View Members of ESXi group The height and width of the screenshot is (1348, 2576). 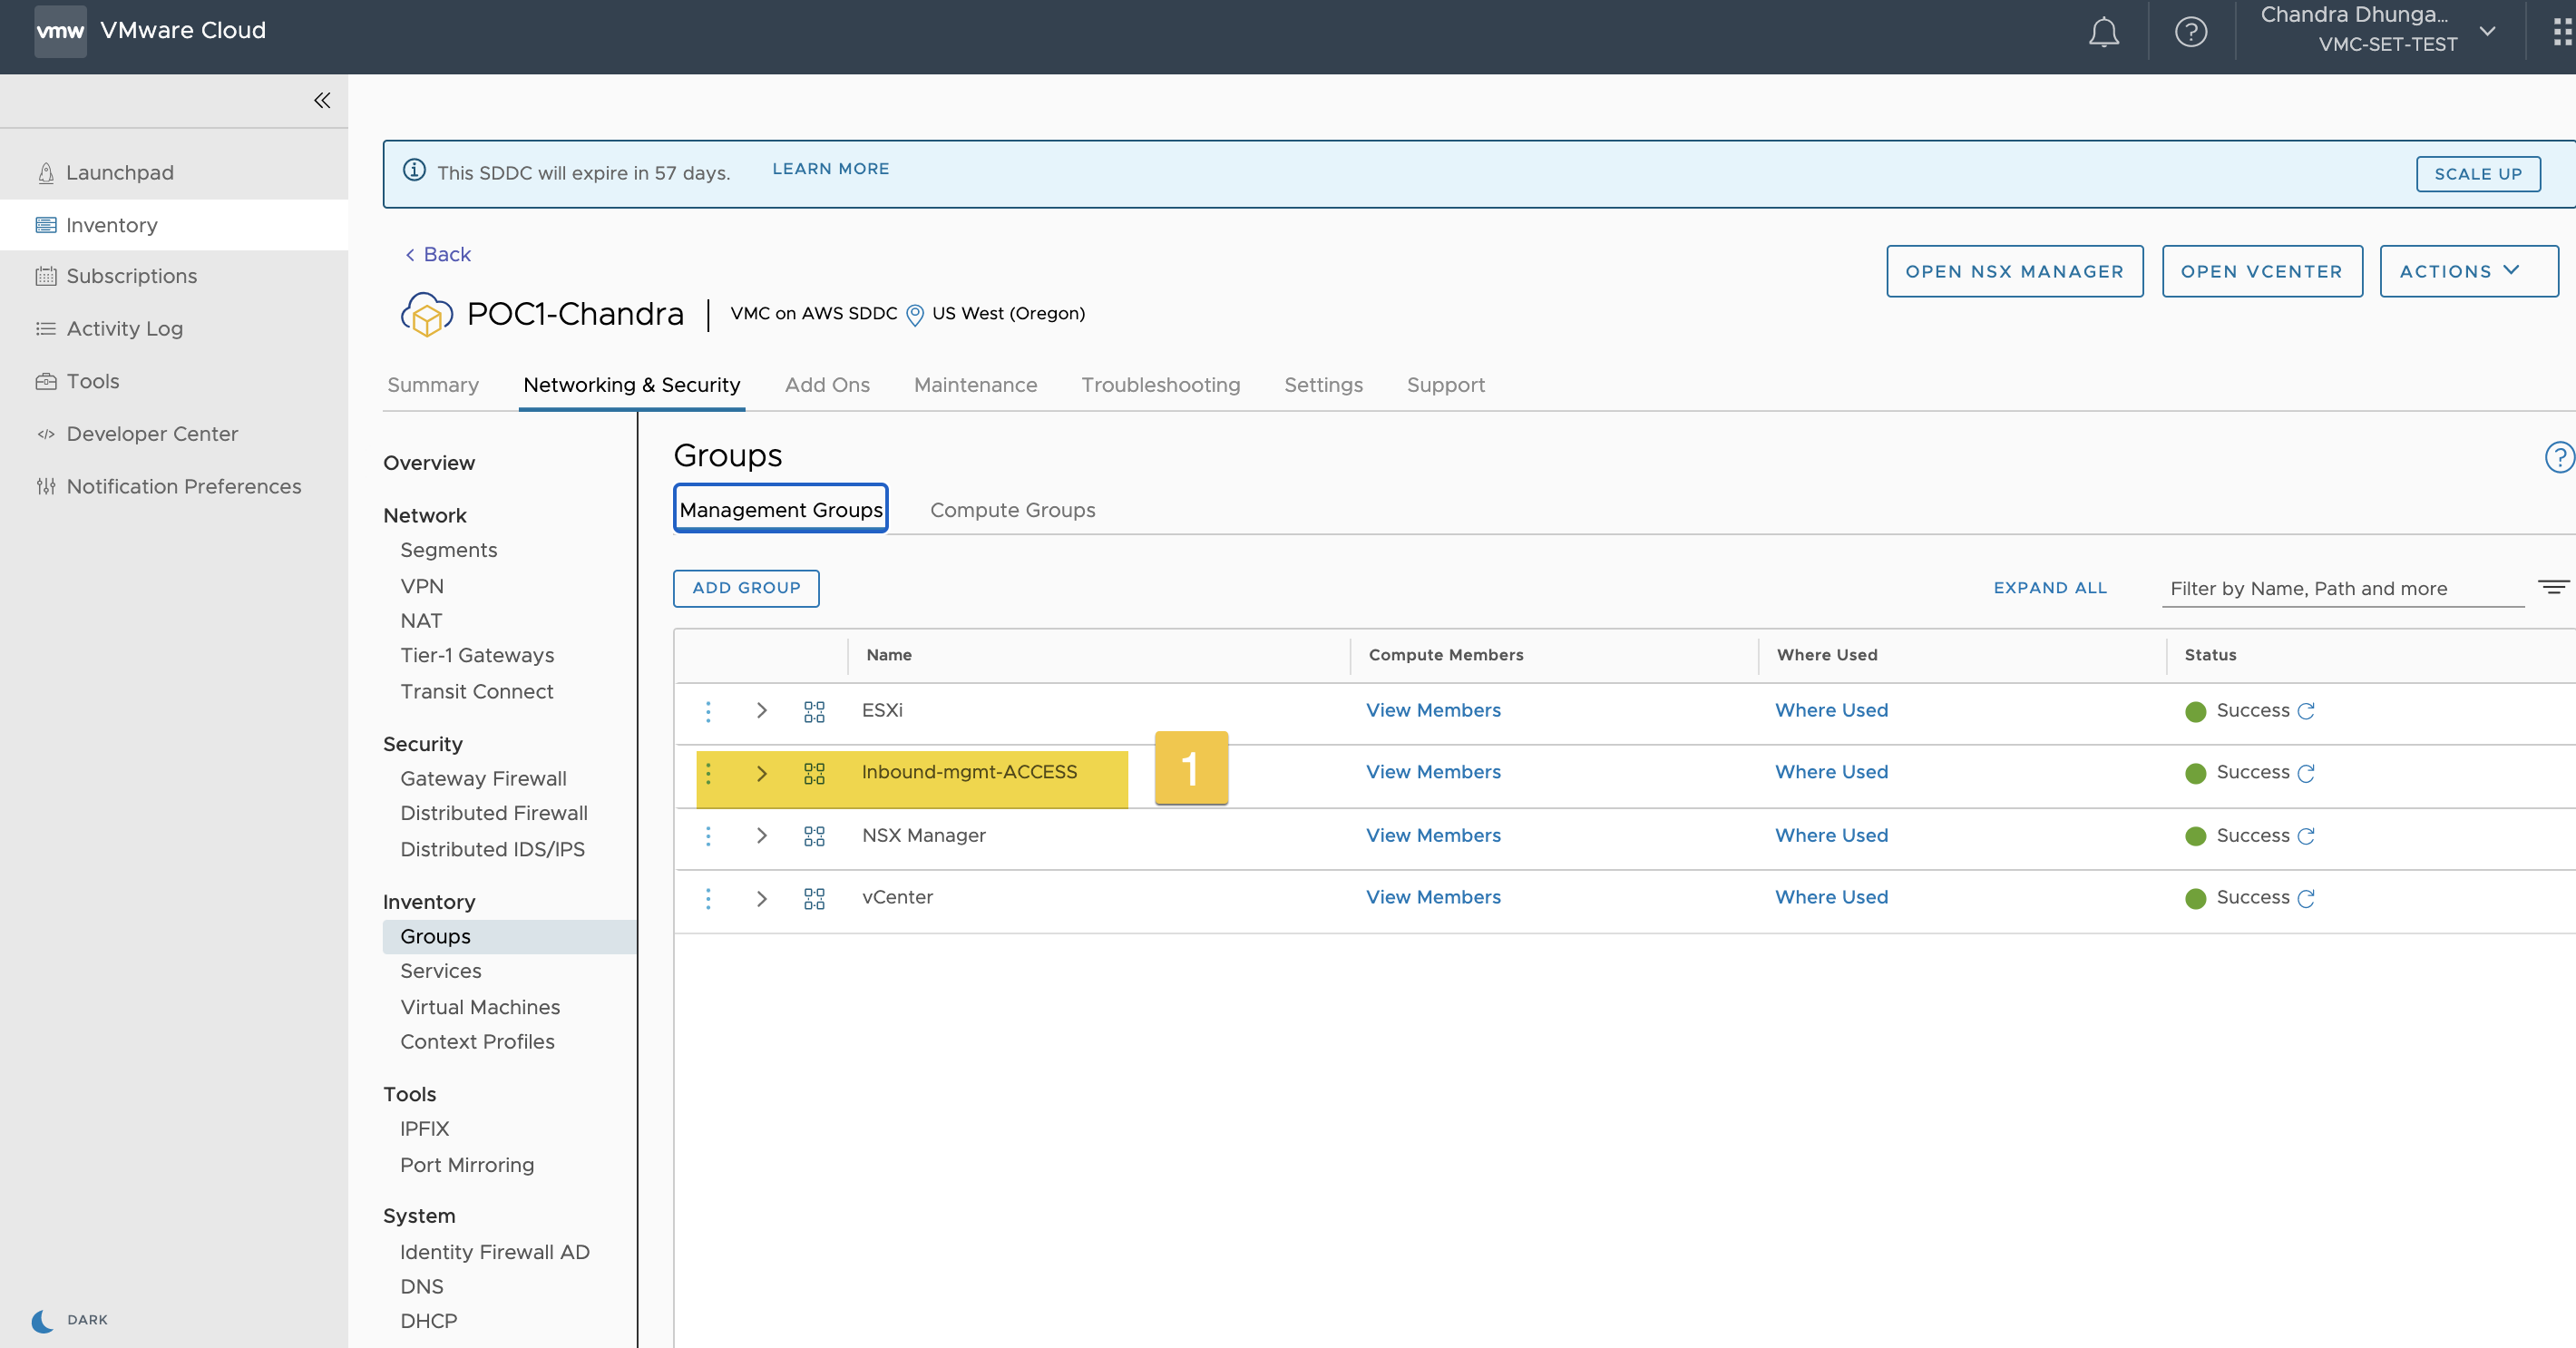[1433, 710]
